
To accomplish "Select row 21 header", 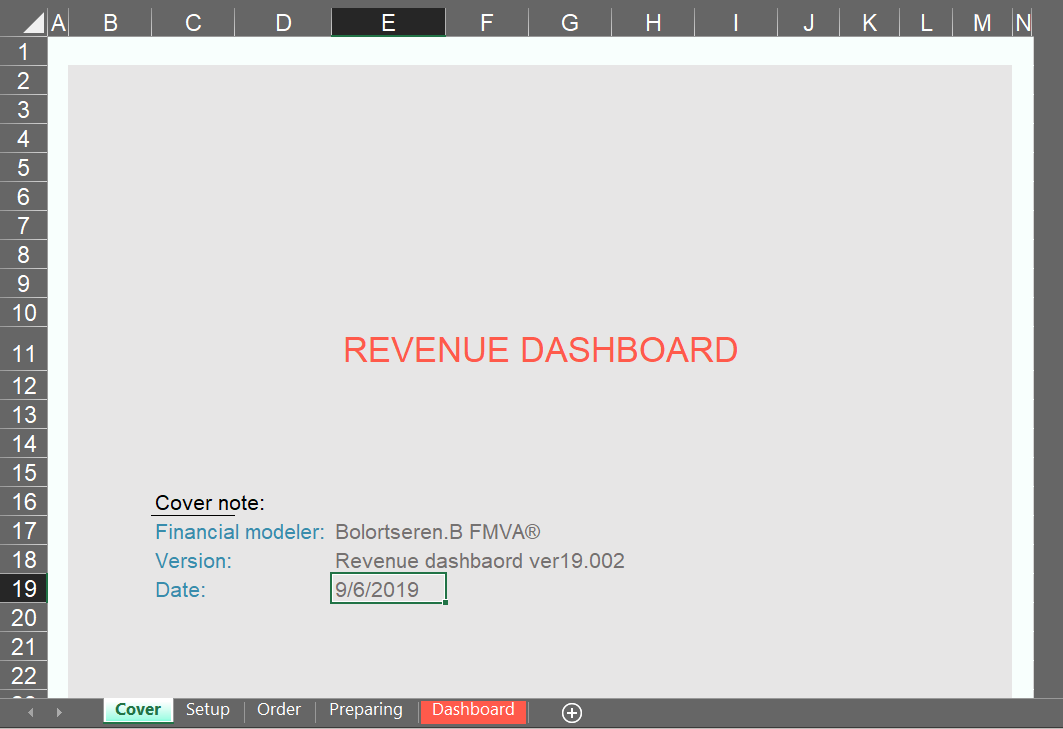I will coord(24,647).
